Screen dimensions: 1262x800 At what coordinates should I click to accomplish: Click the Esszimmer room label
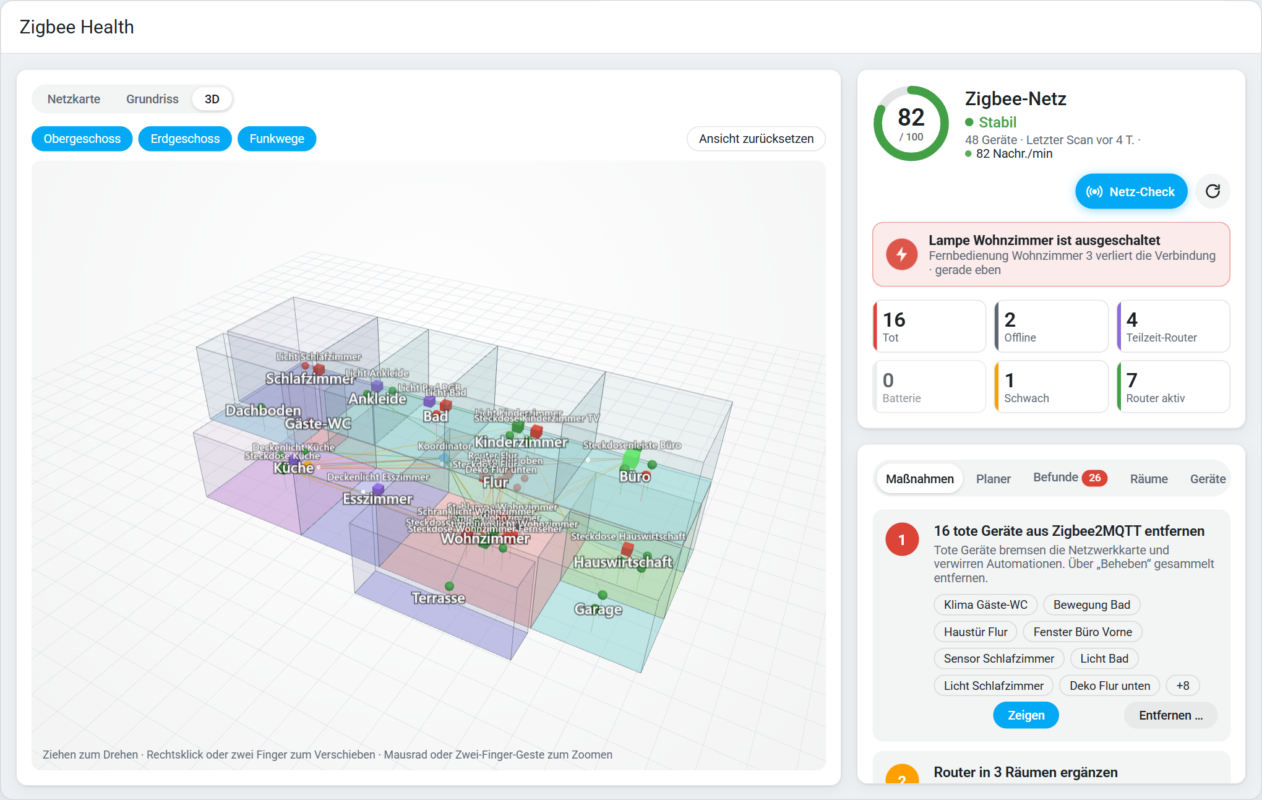coord(378,499)
